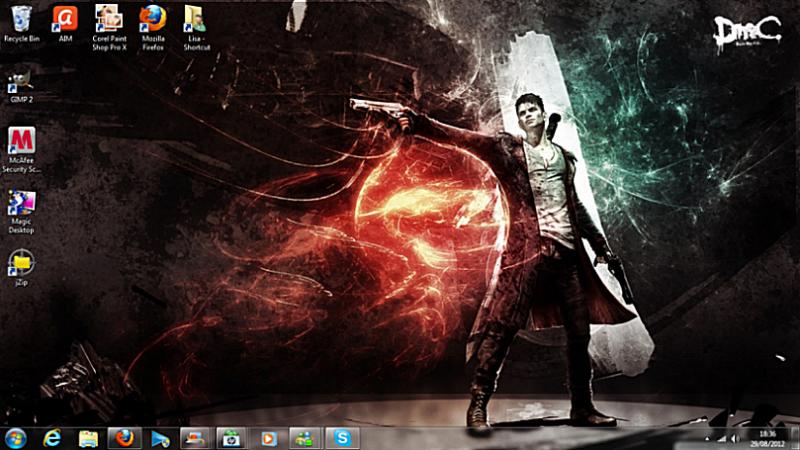Open the Magic Desktop shortcut

point(21,212)
